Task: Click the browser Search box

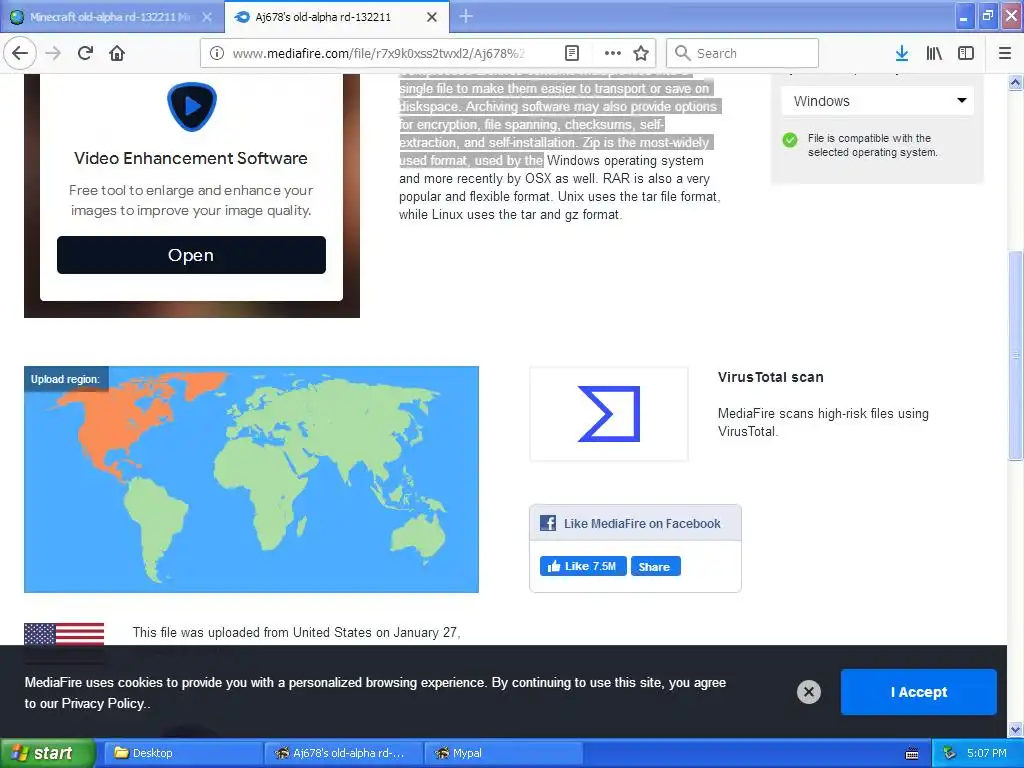Action: tap(743, 53)
